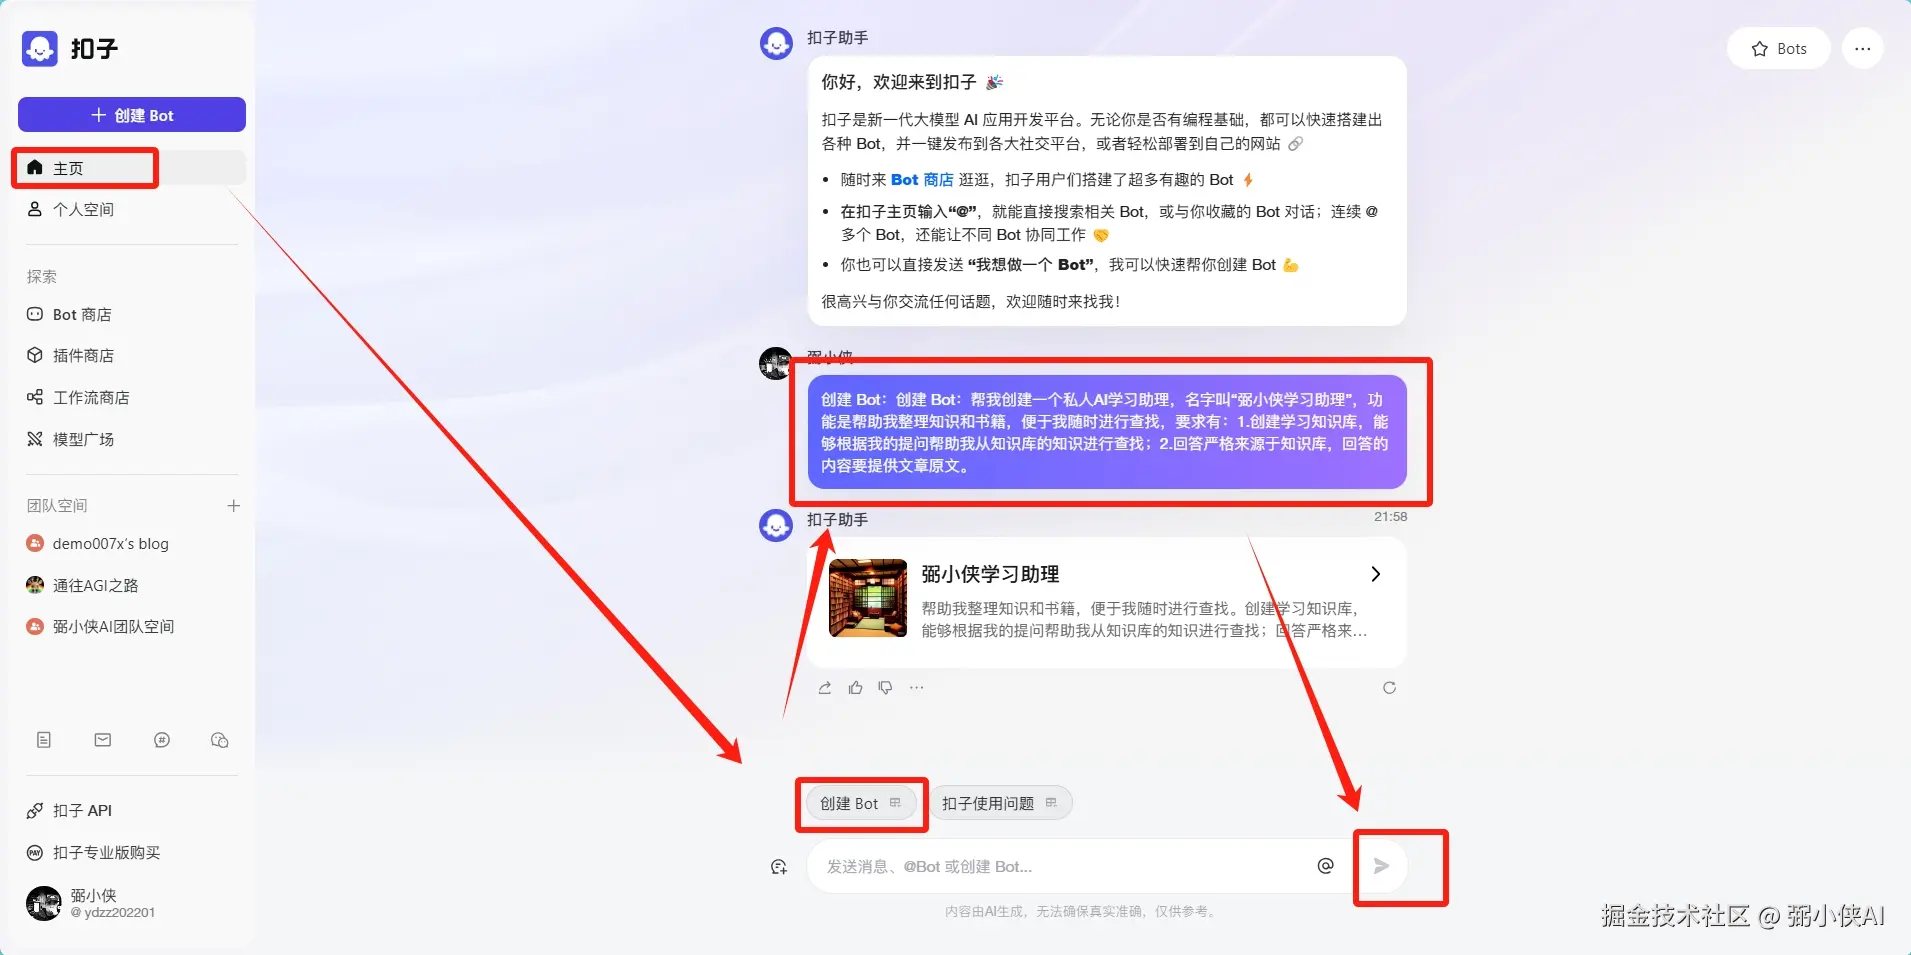Open more options under assistant reply
The width and height of the screenshot is (1911, 955).
916,688
